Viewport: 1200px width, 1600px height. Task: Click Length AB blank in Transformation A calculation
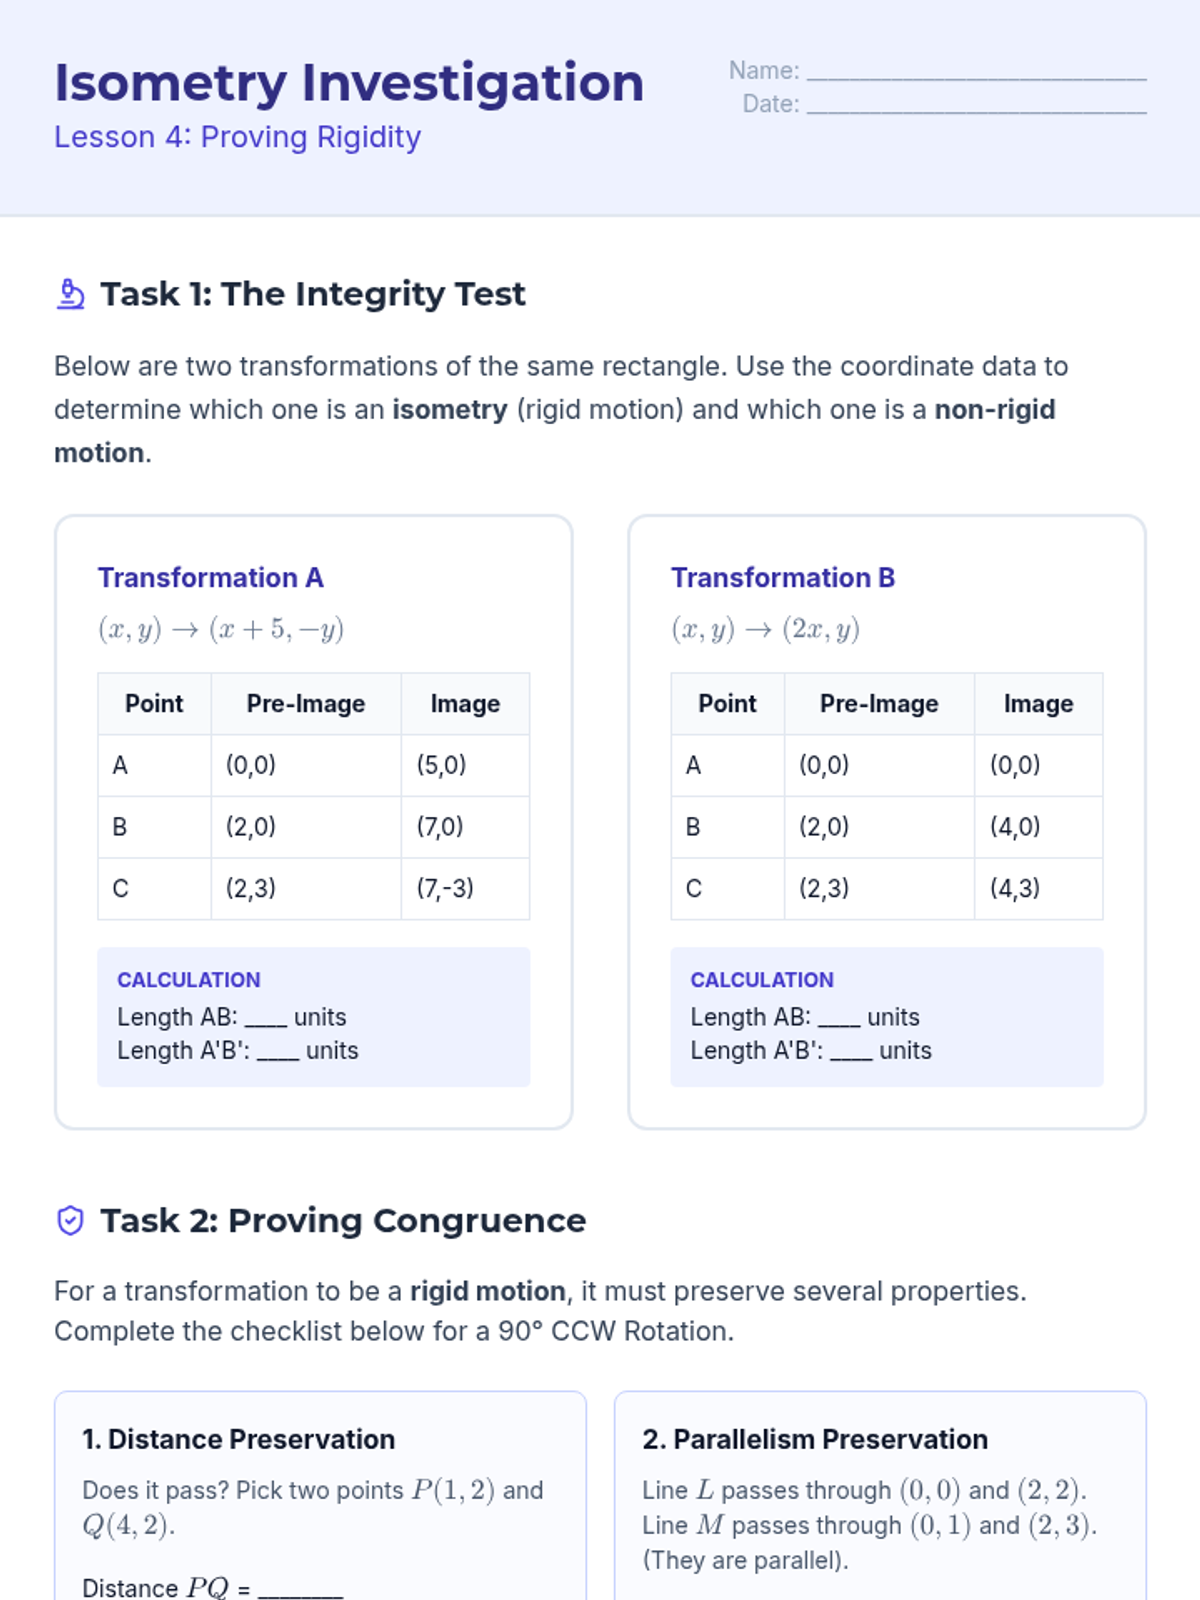point(266,1018)
